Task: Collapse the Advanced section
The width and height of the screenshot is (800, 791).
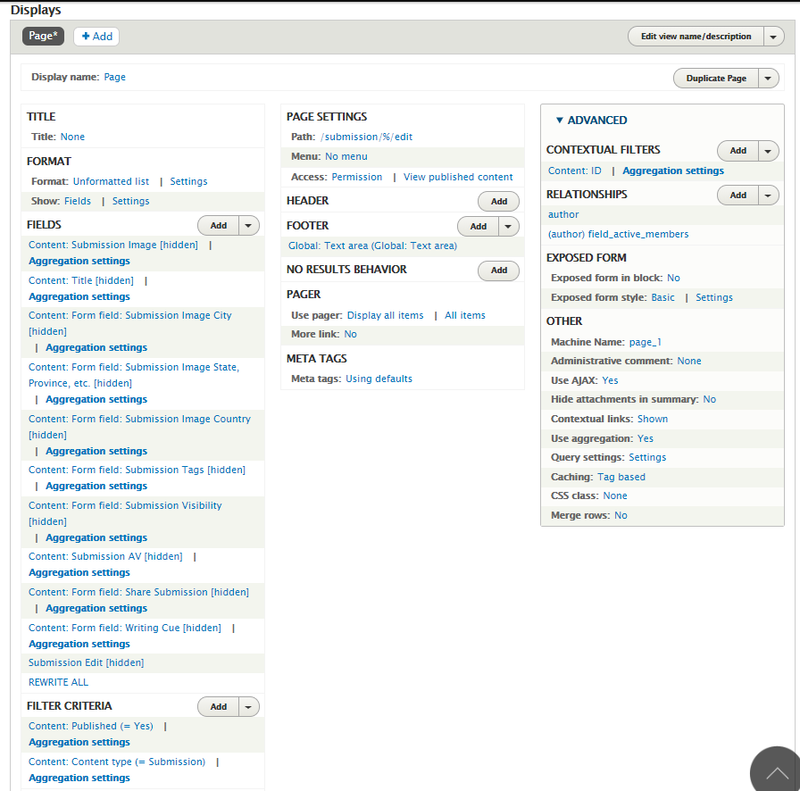Action: 590,120
